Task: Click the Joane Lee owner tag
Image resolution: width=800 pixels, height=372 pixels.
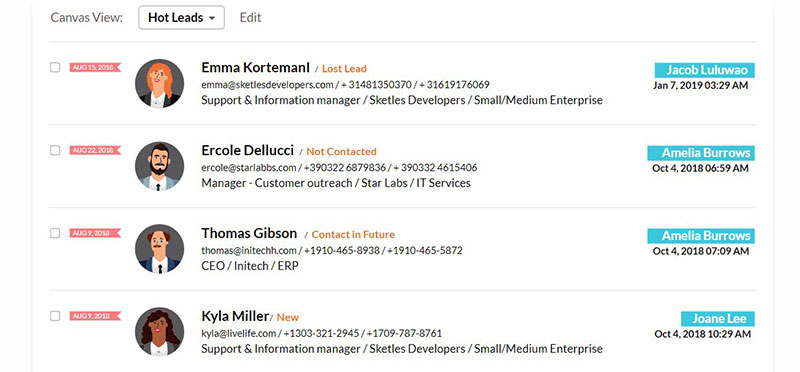Action: pos(718,319)
